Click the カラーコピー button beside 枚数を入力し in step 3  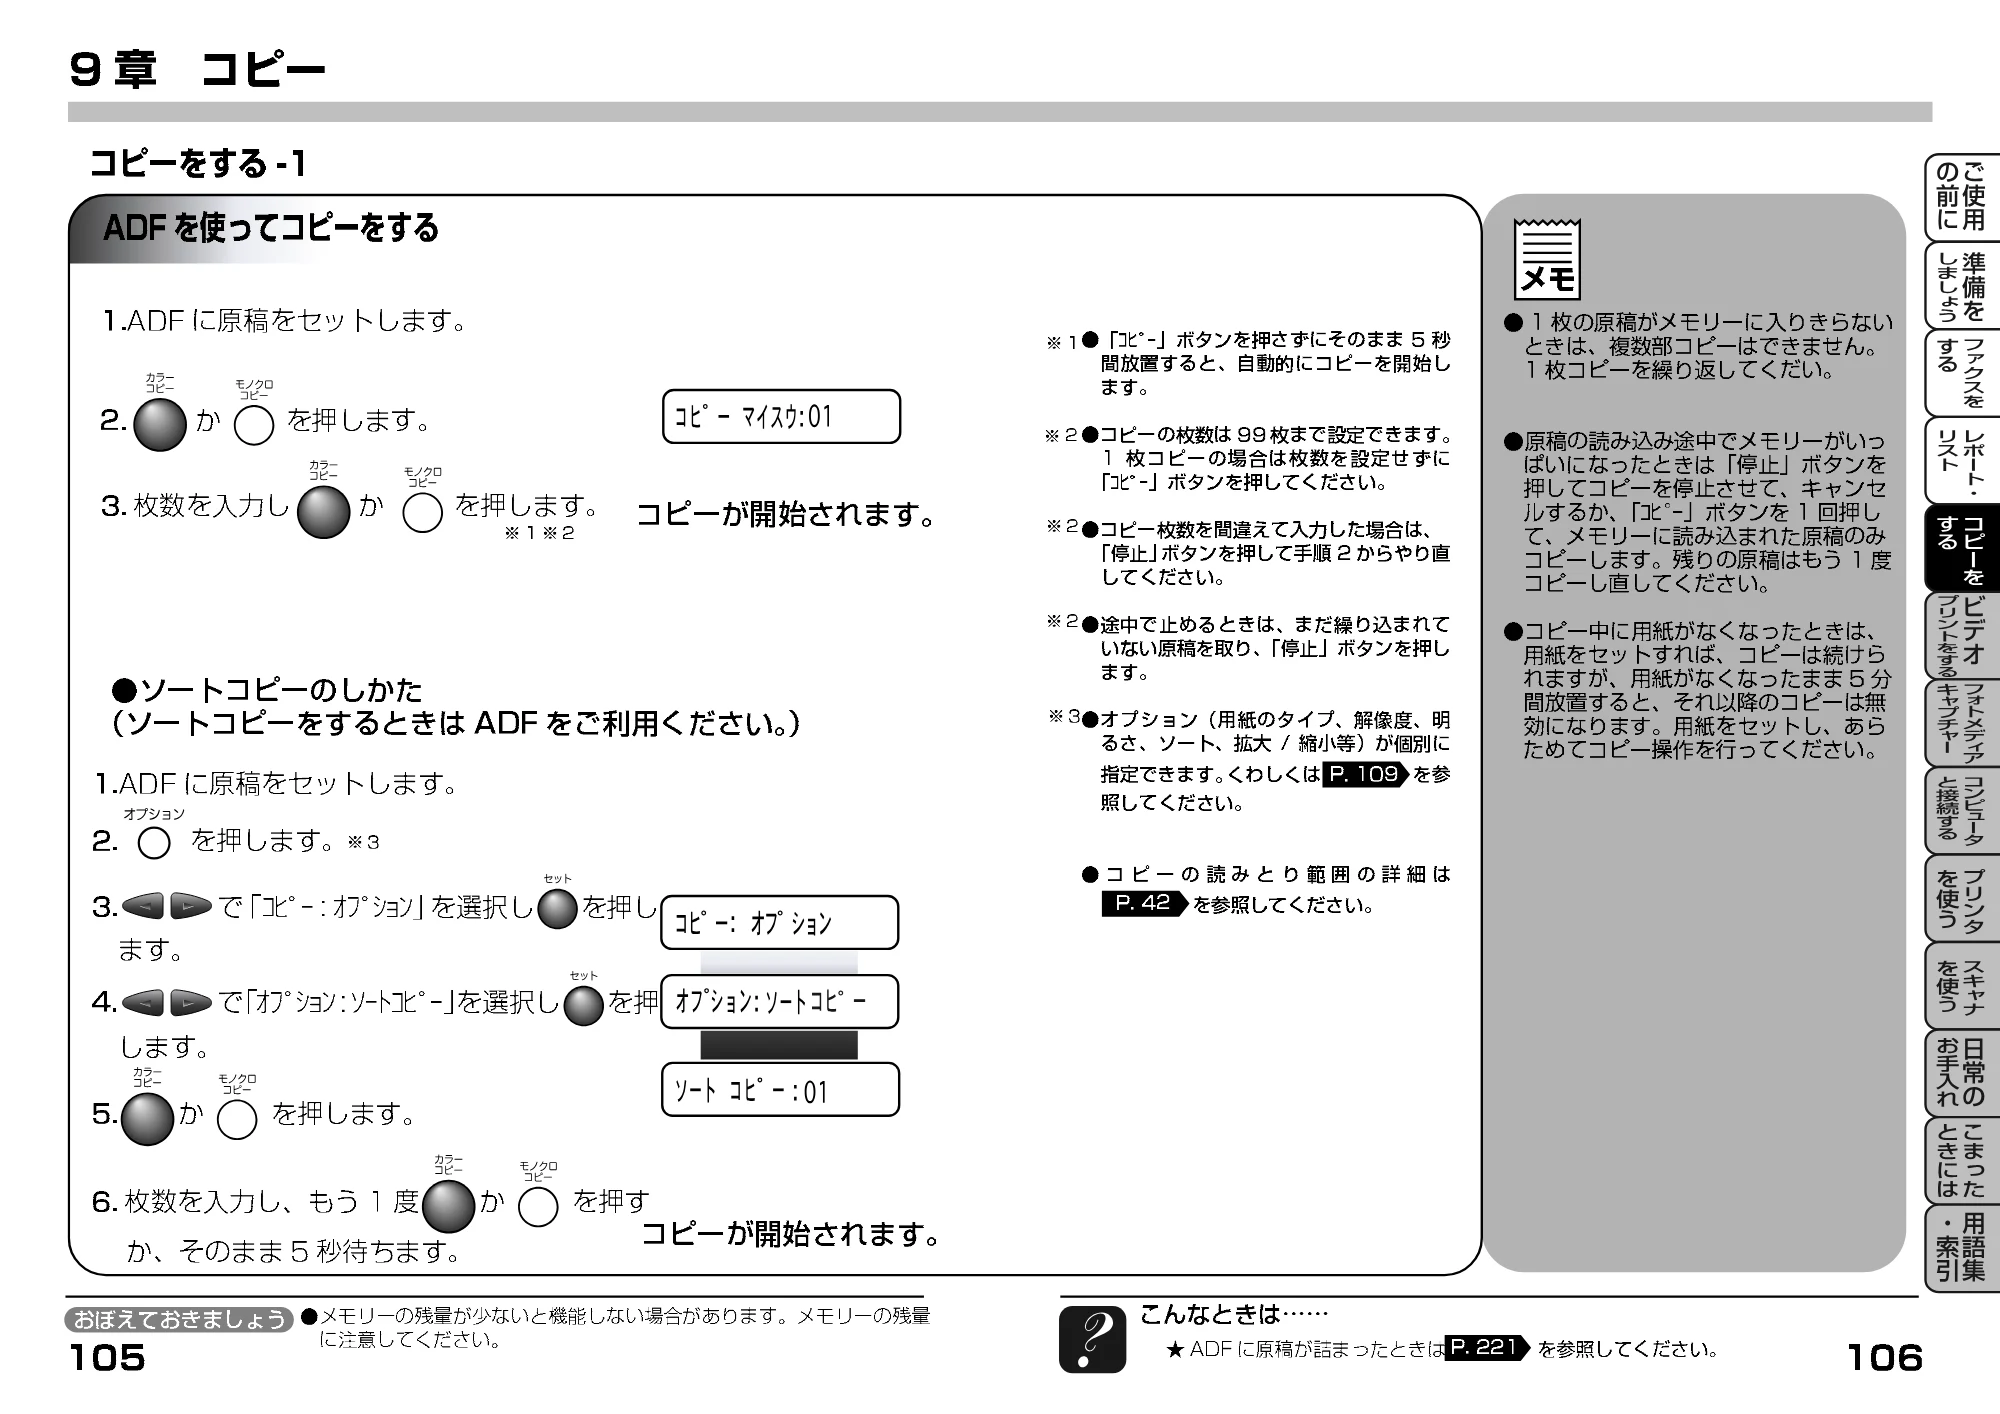tap(324, 511)
